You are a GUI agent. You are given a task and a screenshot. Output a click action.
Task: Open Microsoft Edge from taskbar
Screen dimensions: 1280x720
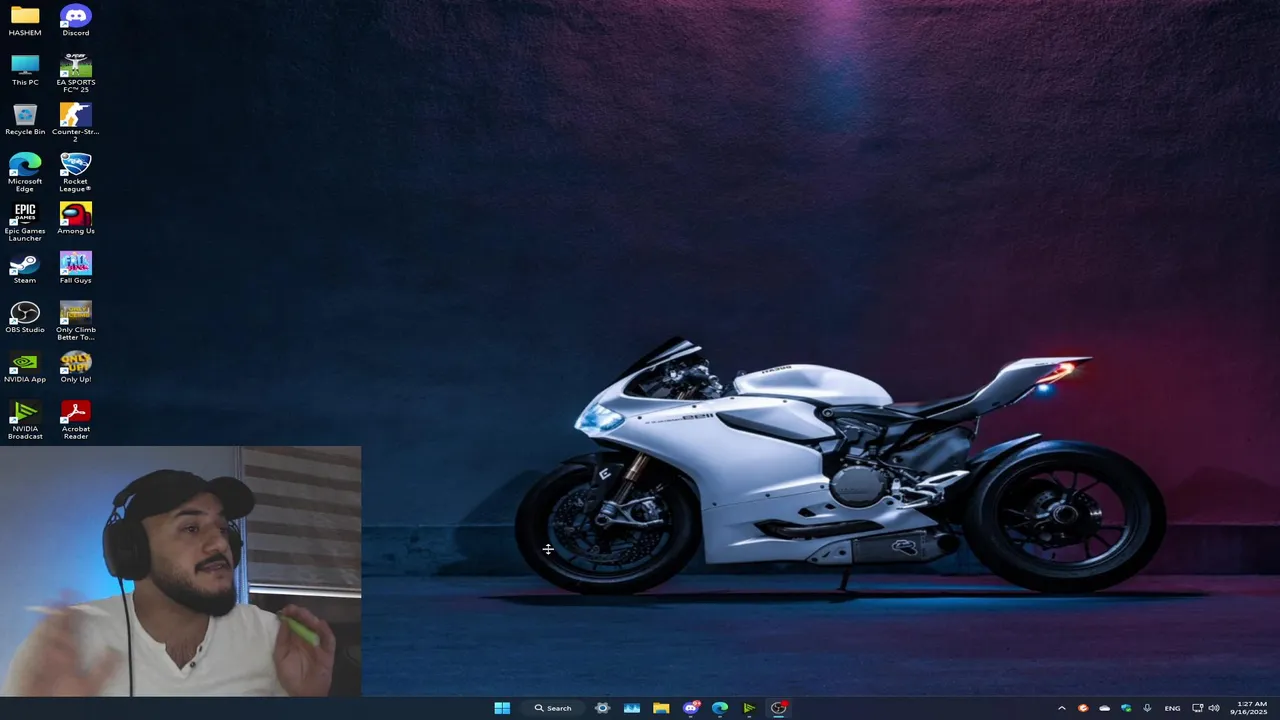point(720,708)
